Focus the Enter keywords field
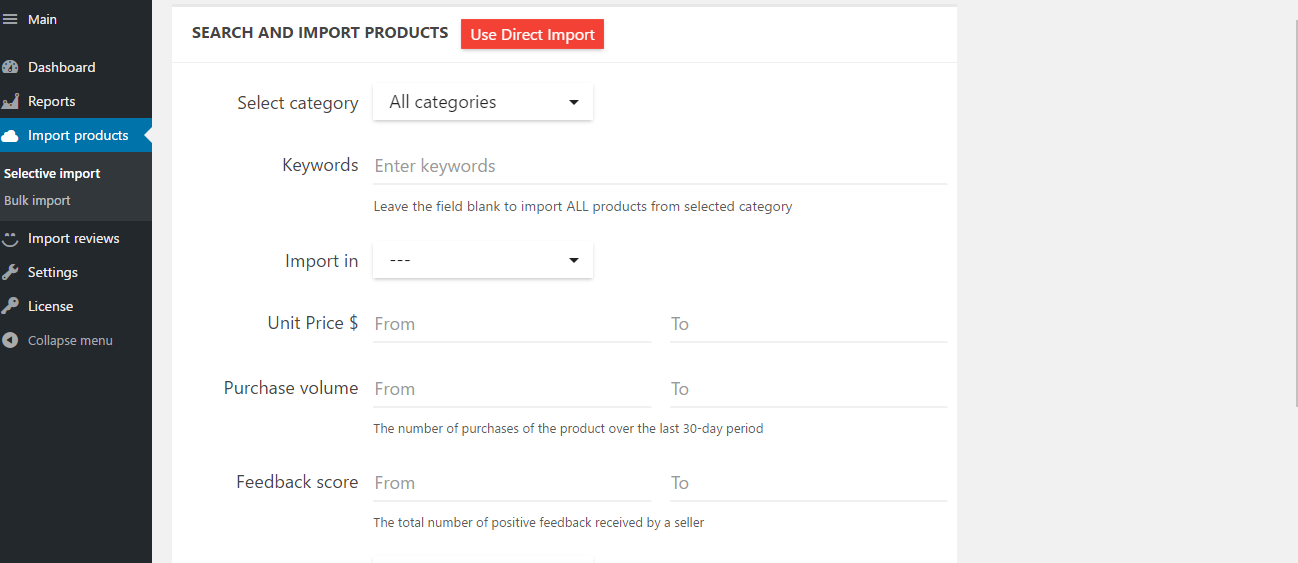Screen dimensions: 1298x563 [x=659, y=166]
